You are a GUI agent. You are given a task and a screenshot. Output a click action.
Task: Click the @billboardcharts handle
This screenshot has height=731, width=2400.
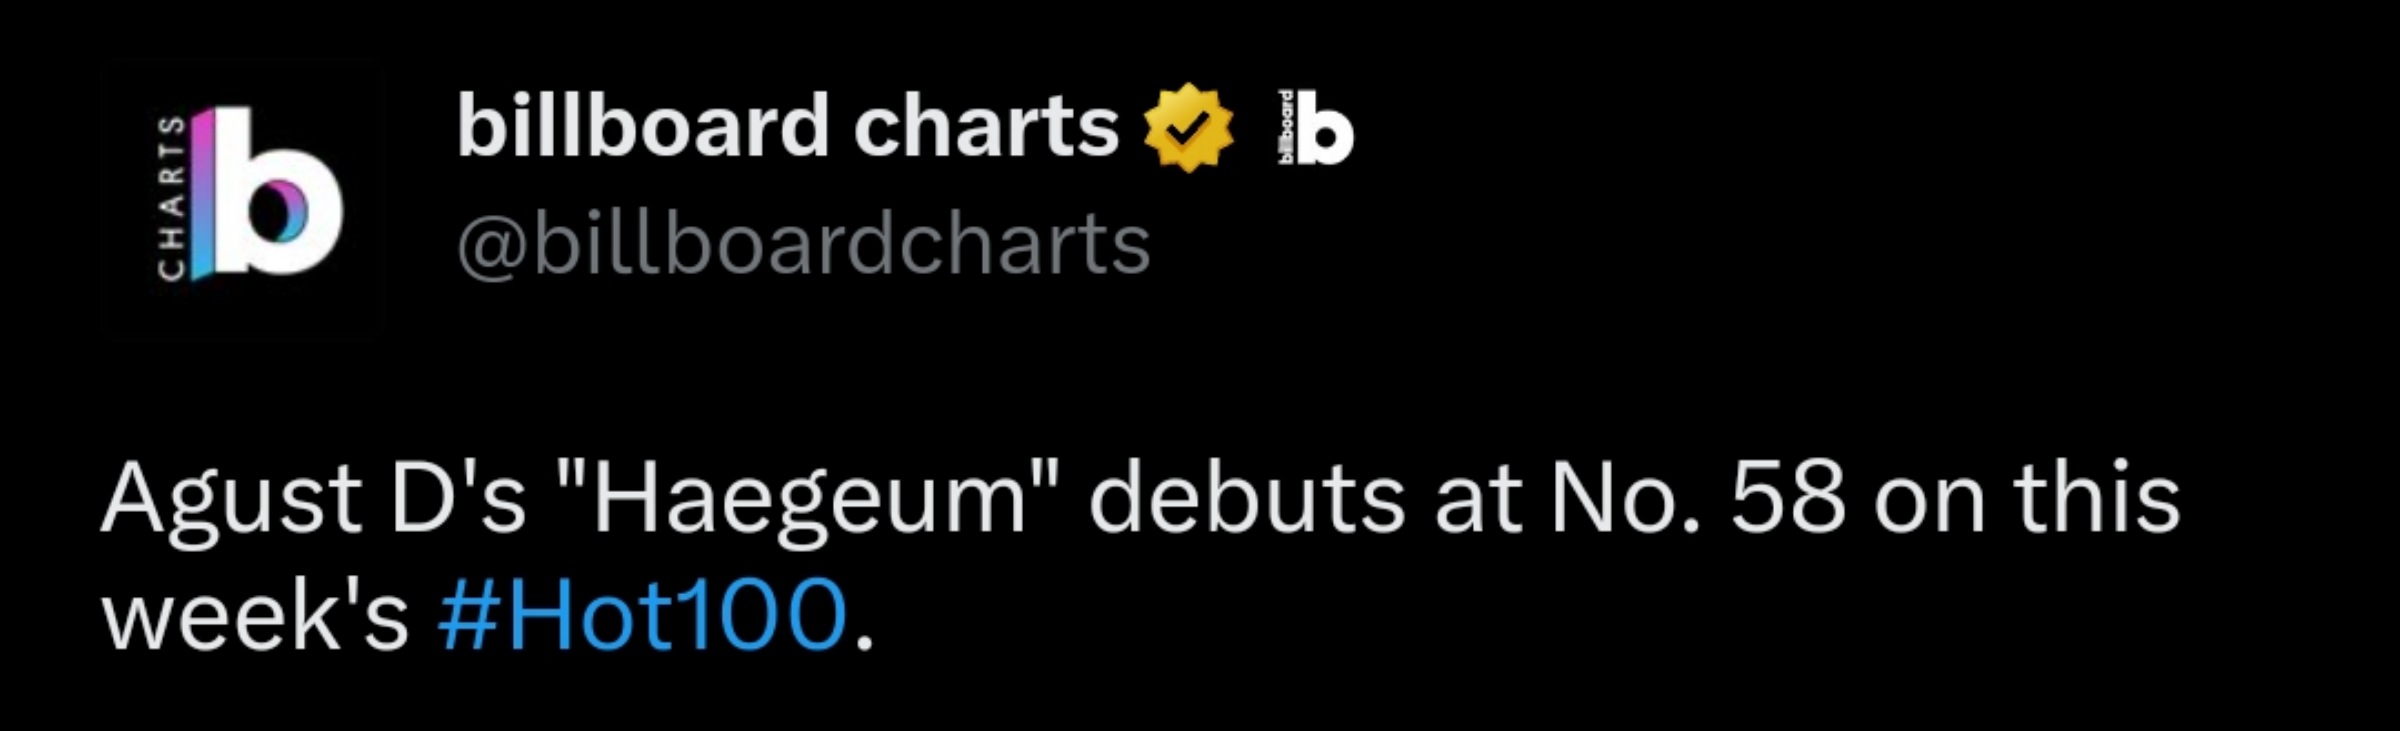tap(803, 243)
